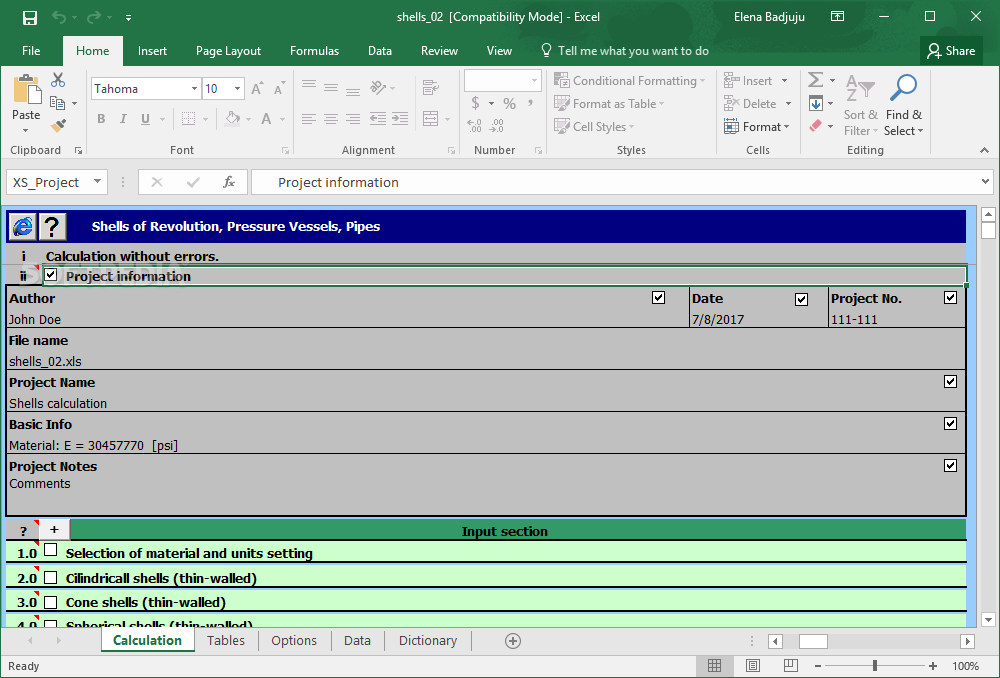
Task: Switch to the Tables sheet tab
Action: click(226, 640)
